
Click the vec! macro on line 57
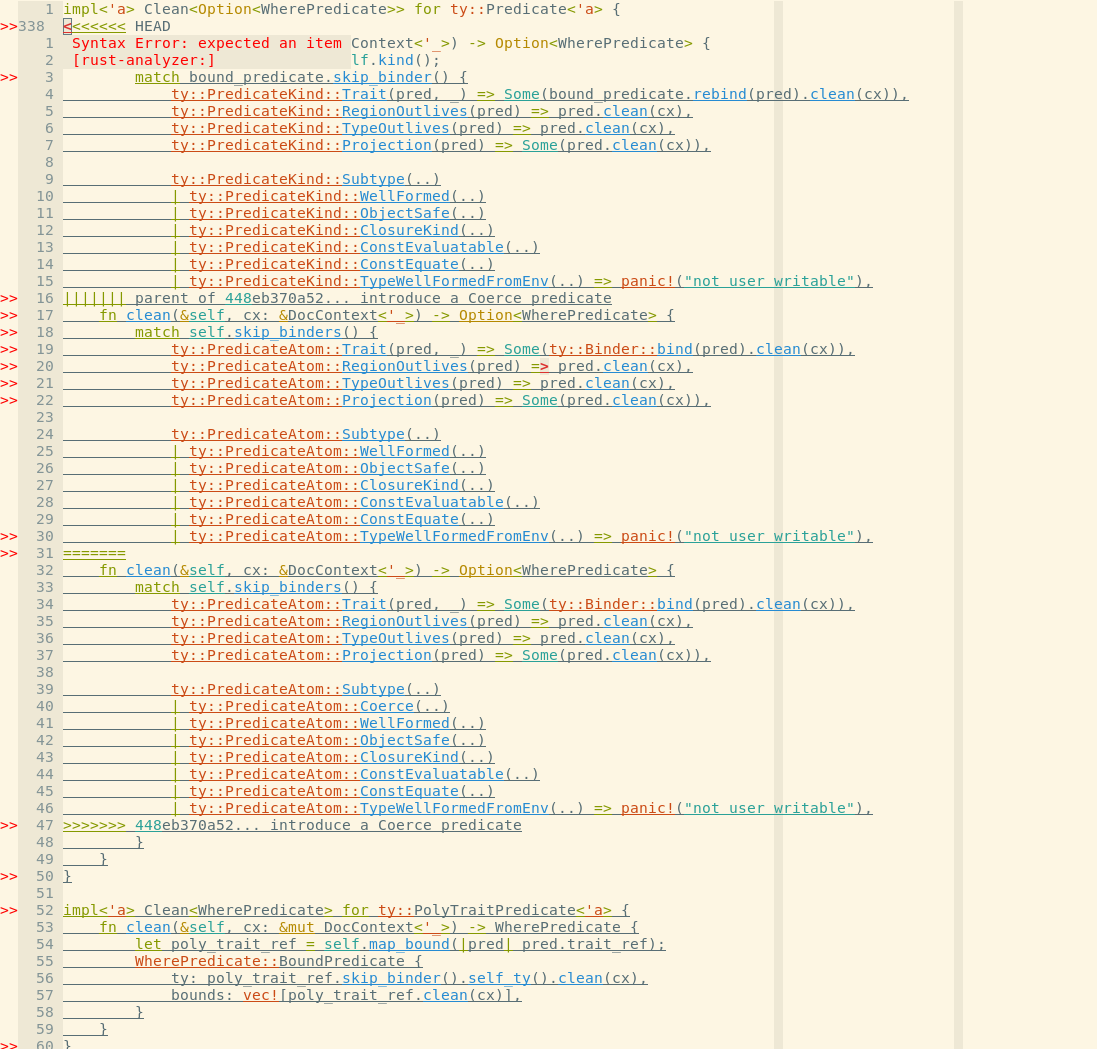[x=258, y=995]
